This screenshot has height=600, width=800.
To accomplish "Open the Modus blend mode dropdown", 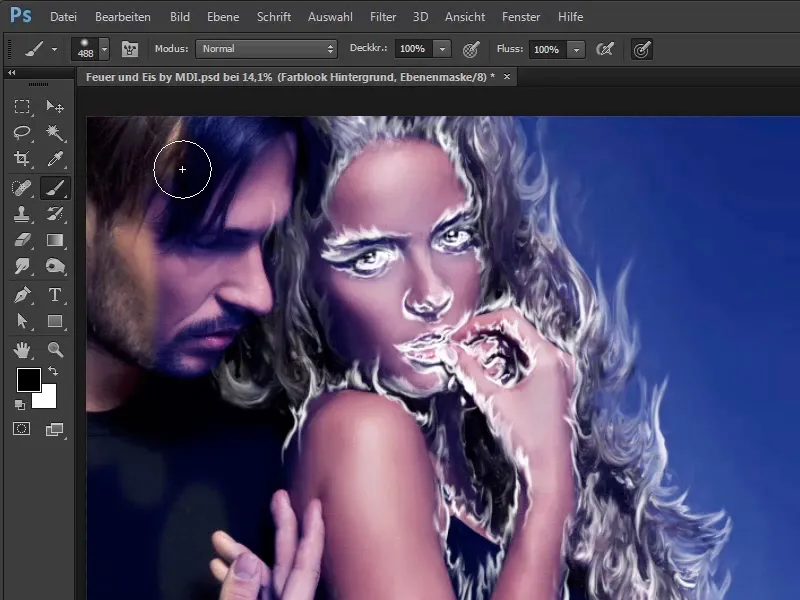I will tap(266, 49).
